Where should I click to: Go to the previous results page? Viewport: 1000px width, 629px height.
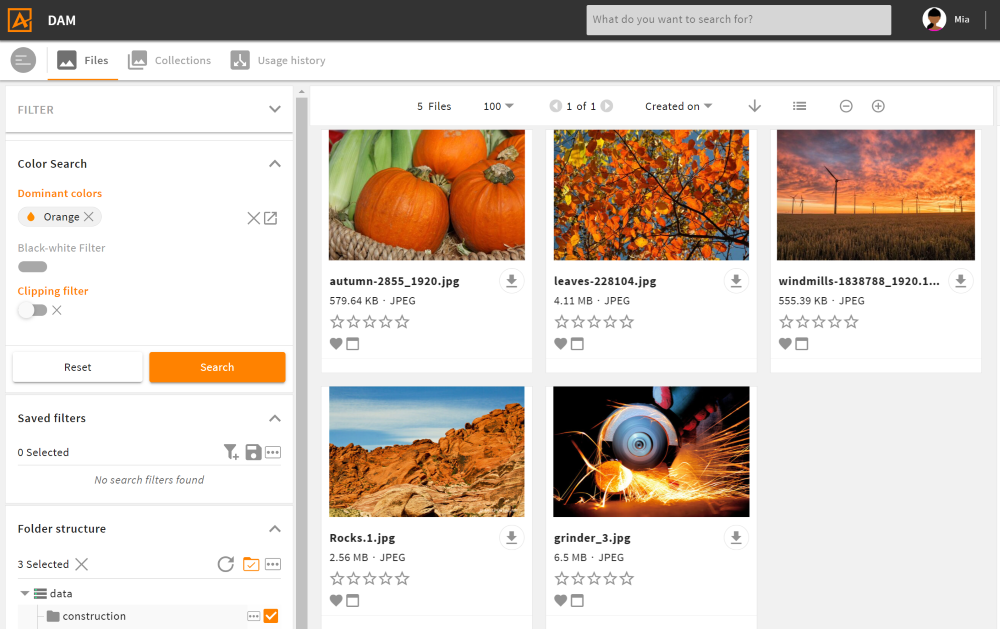555,106
